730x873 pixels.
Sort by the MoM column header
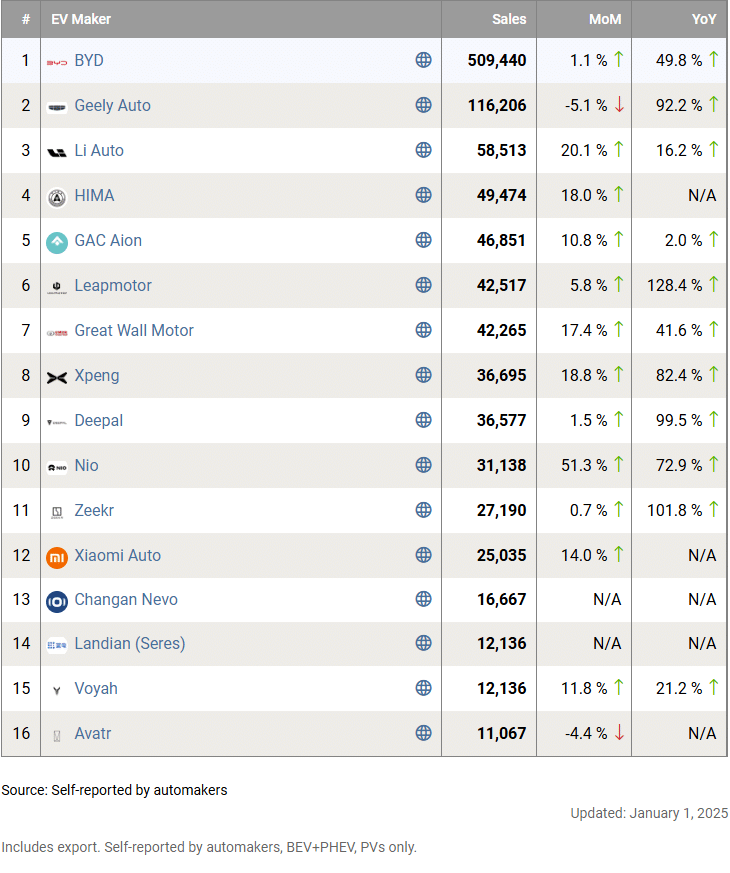tap(604, 19)
